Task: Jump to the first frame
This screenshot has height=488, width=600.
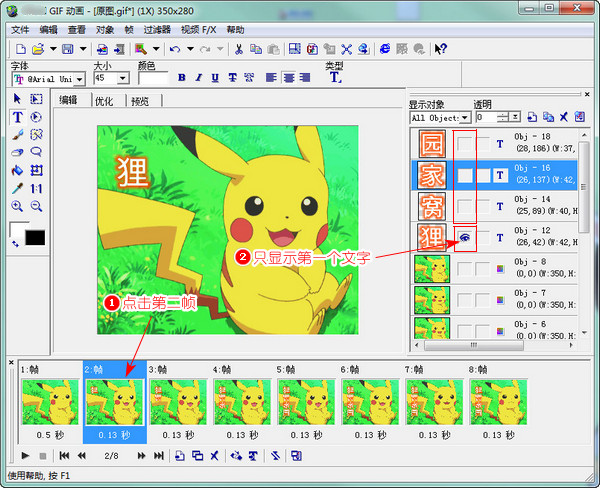Action: 64,455
